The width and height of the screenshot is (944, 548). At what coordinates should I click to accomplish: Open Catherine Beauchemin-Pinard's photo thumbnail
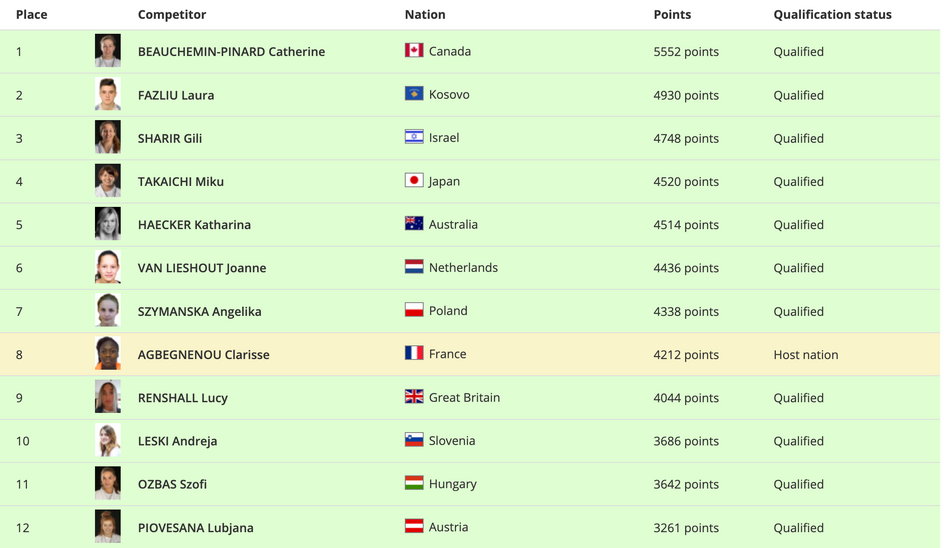[108, 51]
